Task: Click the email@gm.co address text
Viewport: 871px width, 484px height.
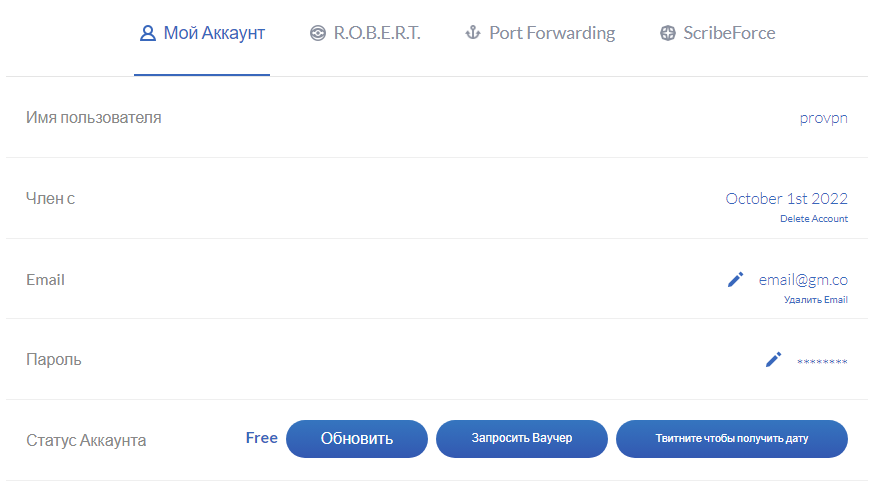Action: 803,280
